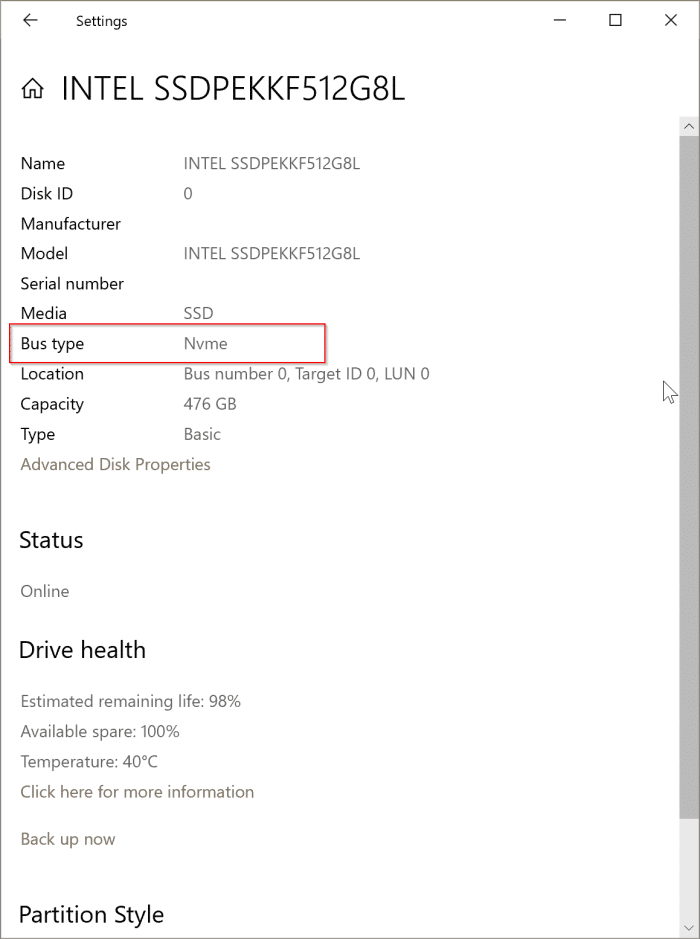Minimize the Settings window
The height and width of the screenshot is (939, 700).
point(560,20)
